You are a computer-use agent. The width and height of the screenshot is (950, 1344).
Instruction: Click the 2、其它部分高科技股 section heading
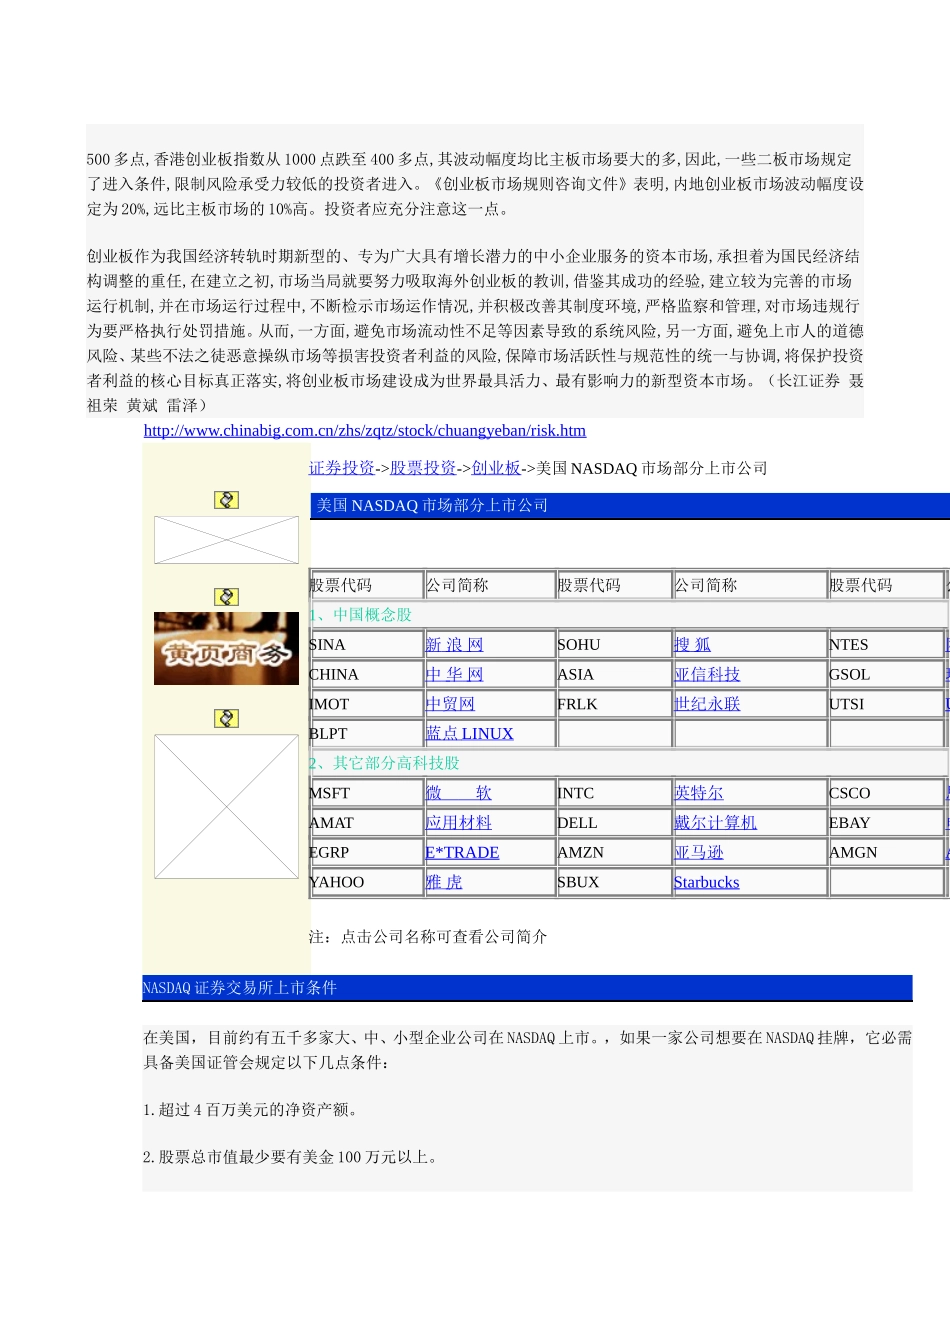point(384,763)
